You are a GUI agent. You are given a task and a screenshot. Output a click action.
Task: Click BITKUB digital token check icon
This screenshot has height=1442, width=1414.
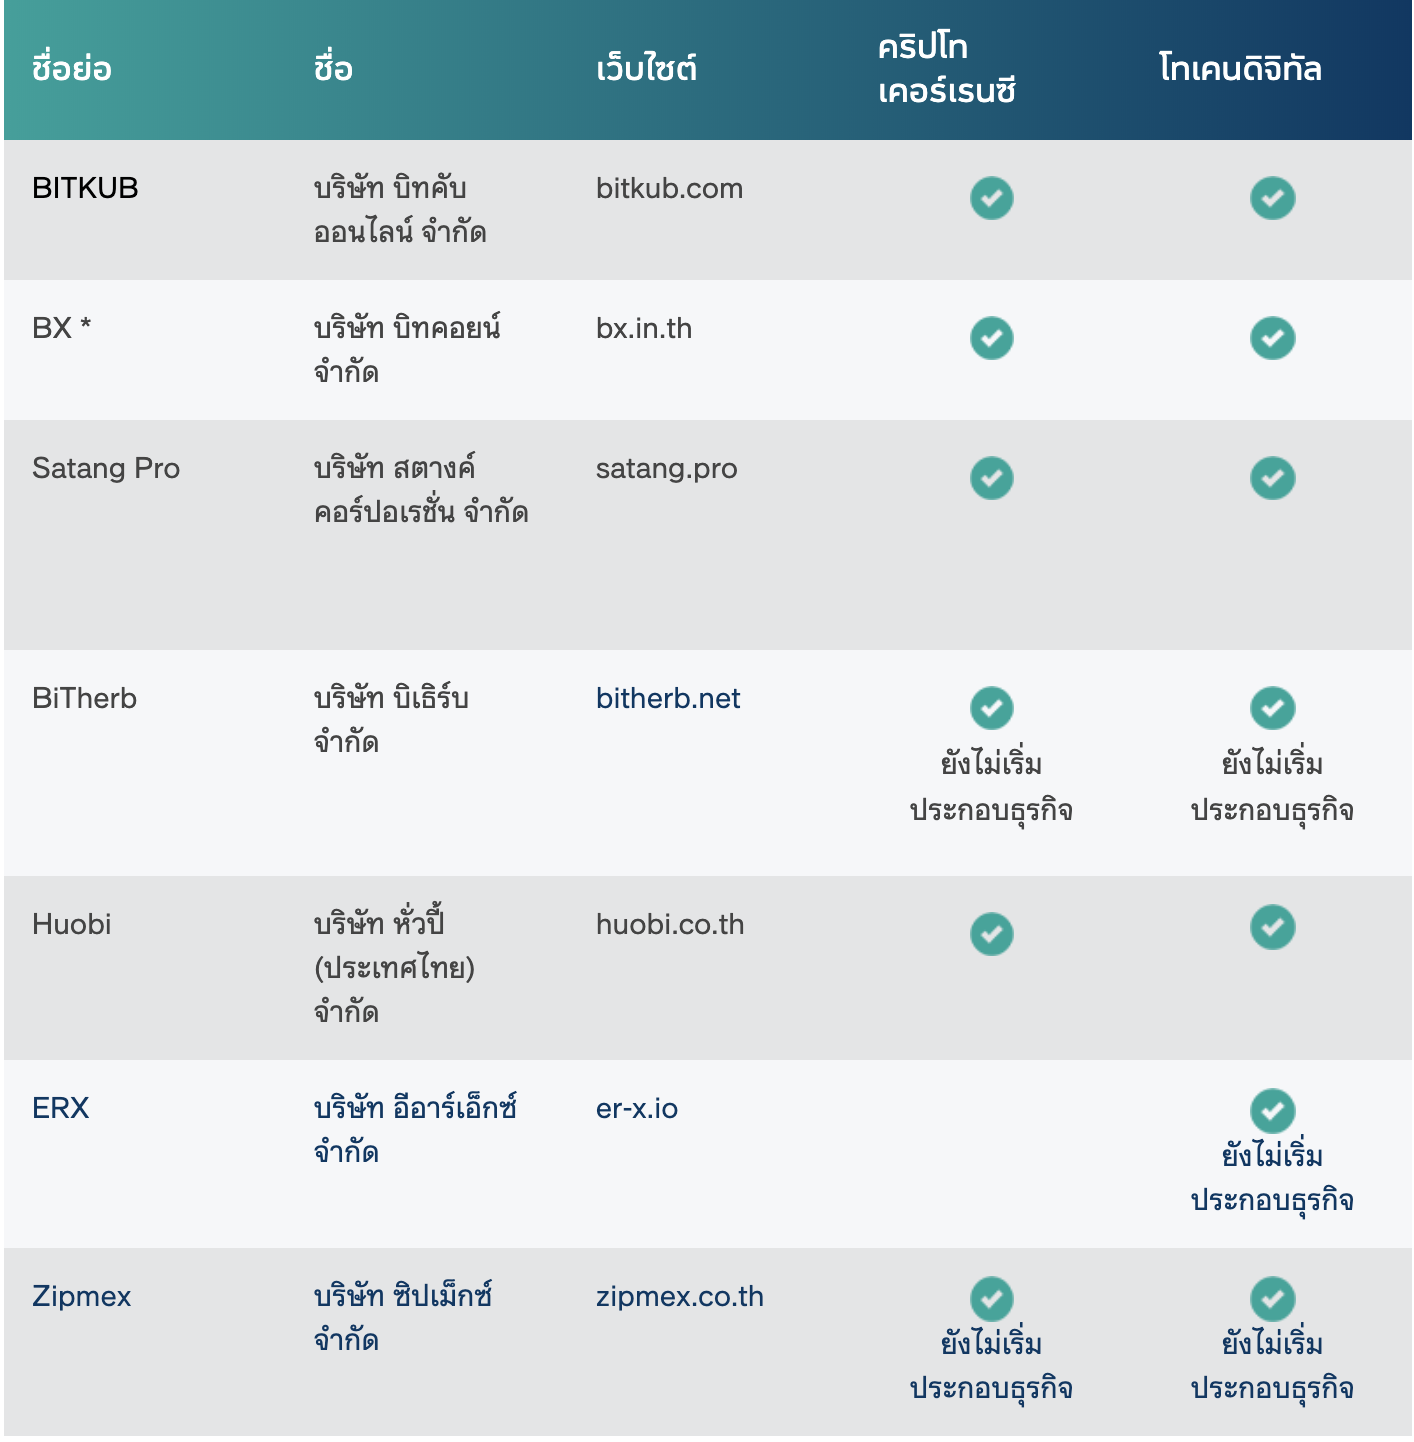pyautogui.click(x=1272, y=198)
